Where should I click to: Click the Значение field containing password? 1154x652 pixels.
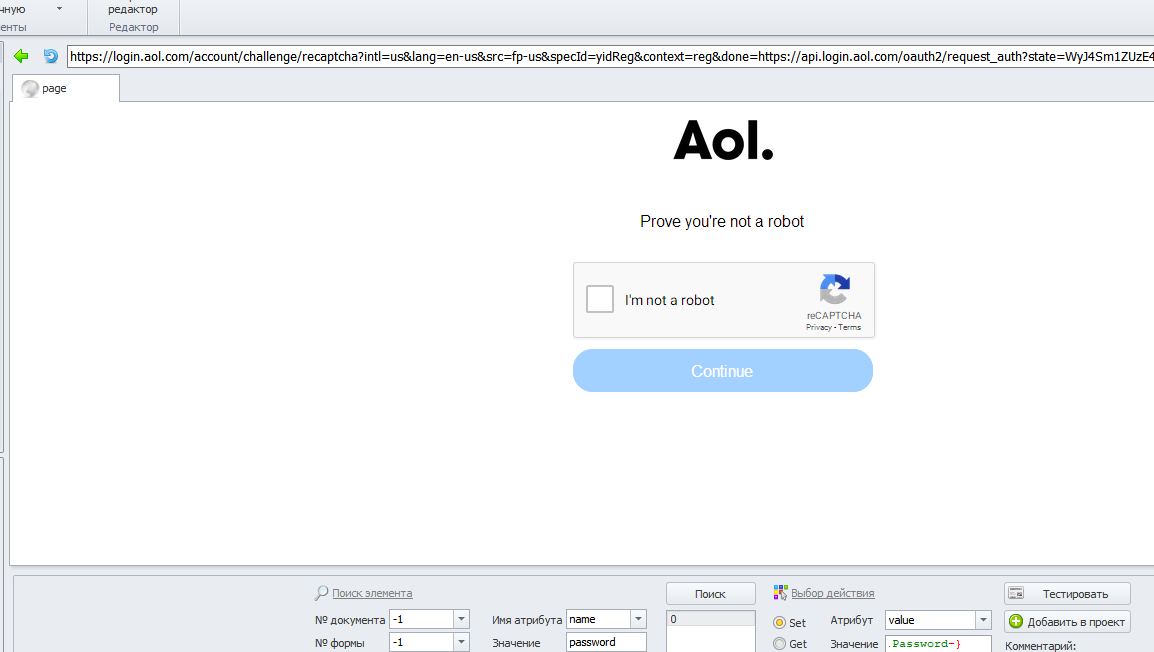point(606,642)
